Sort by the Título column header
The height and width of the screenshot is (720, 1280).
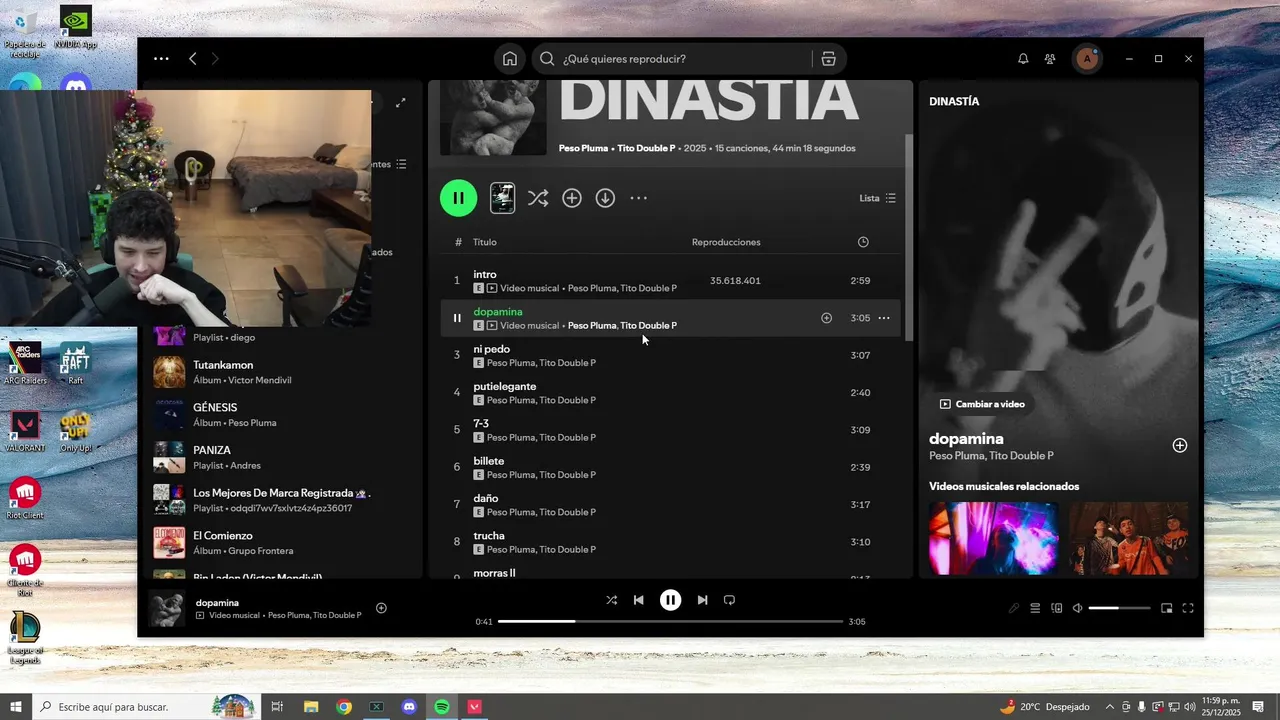pos(485,242)
